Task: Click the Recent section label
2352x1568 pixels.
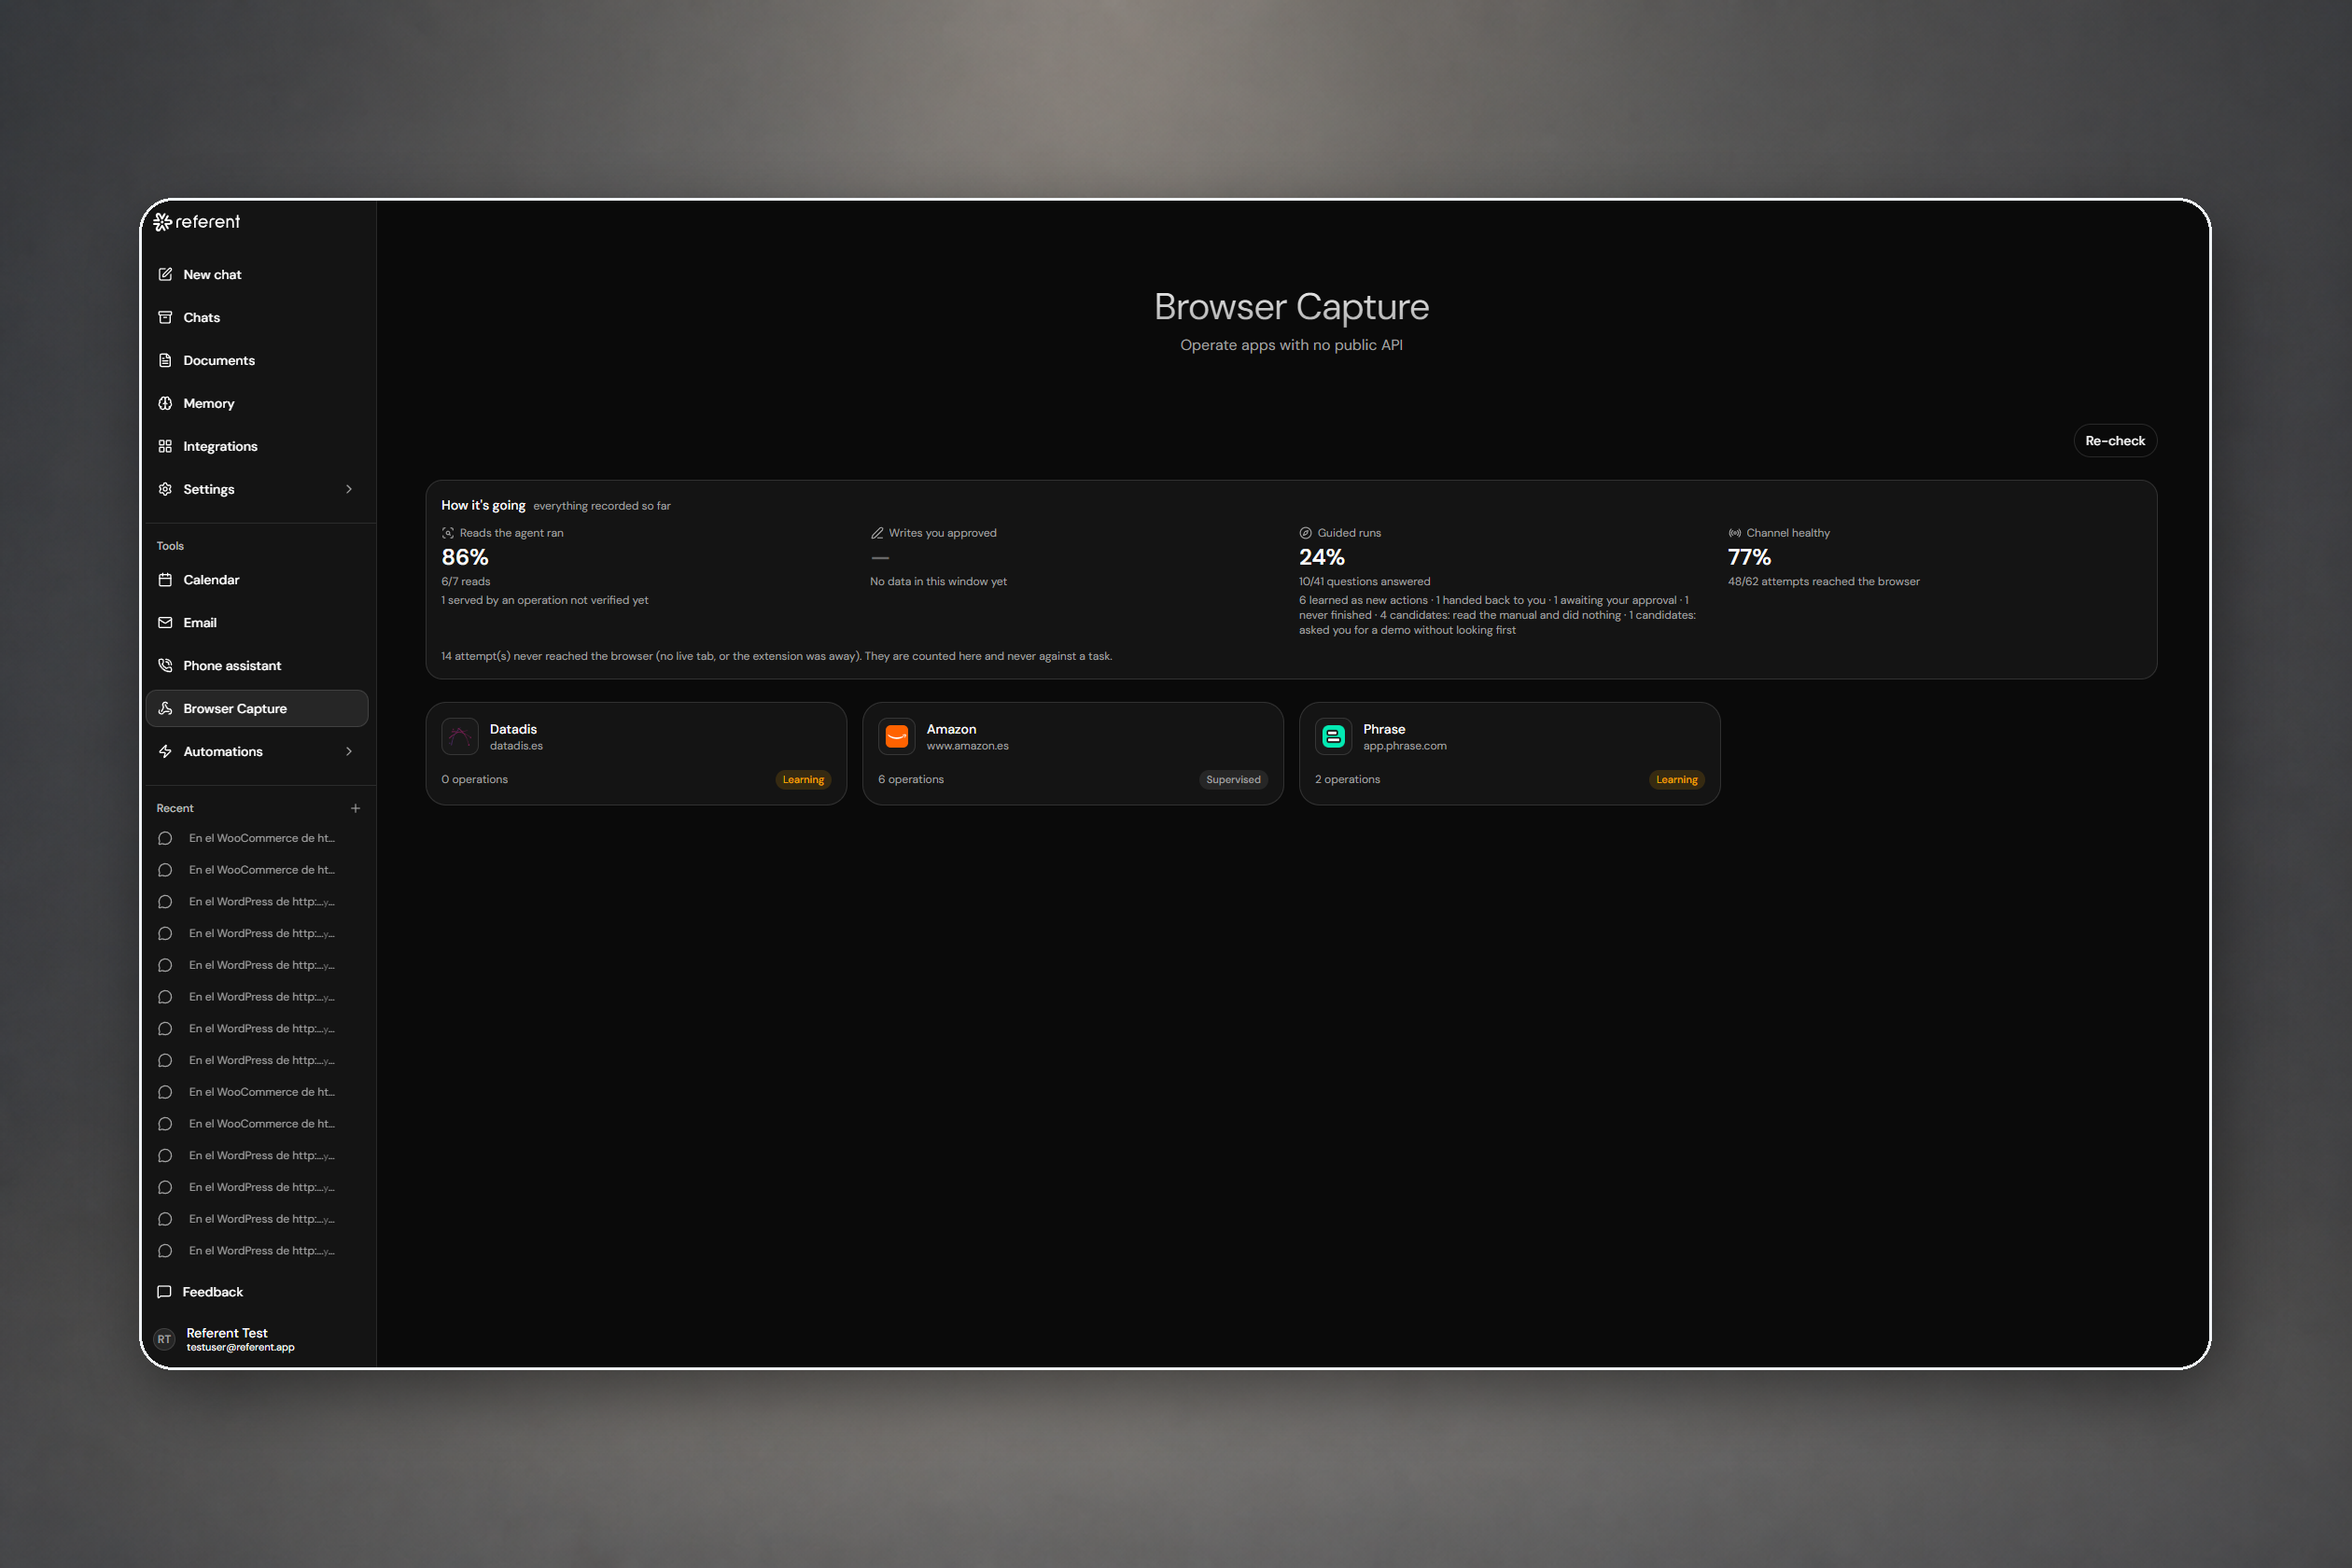Action: click(175, 808)
